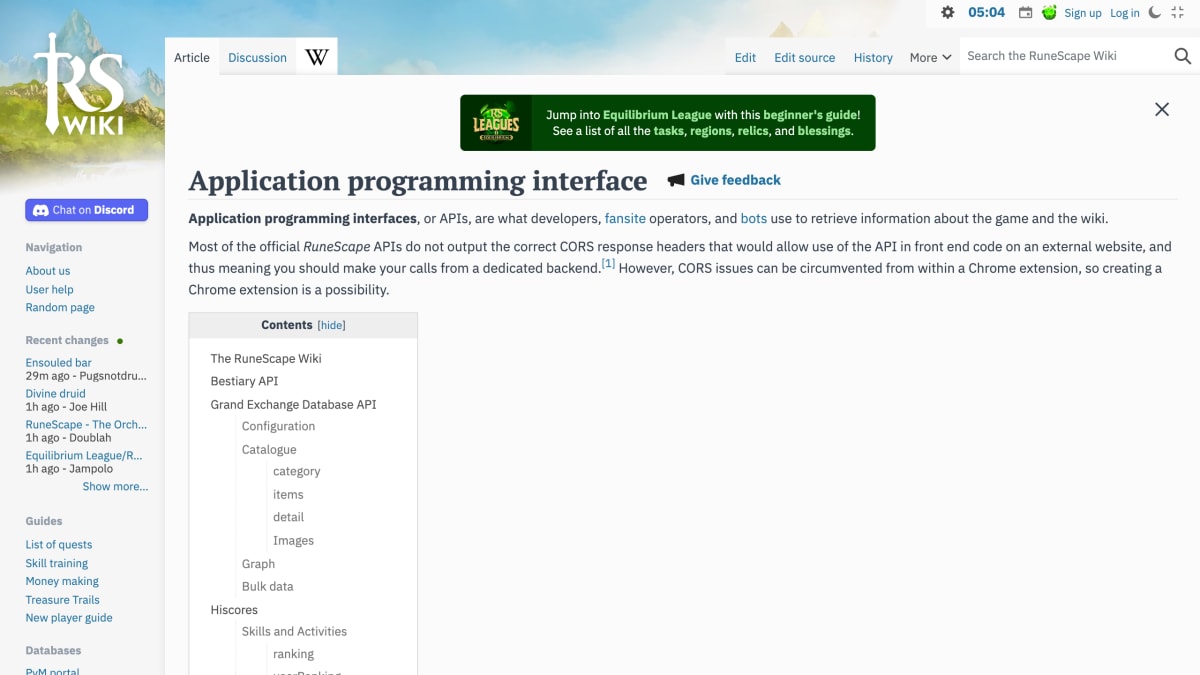This screenshot has height=675, width=1200.
Task: Jump to category contents entry
Action: (297, 471)
